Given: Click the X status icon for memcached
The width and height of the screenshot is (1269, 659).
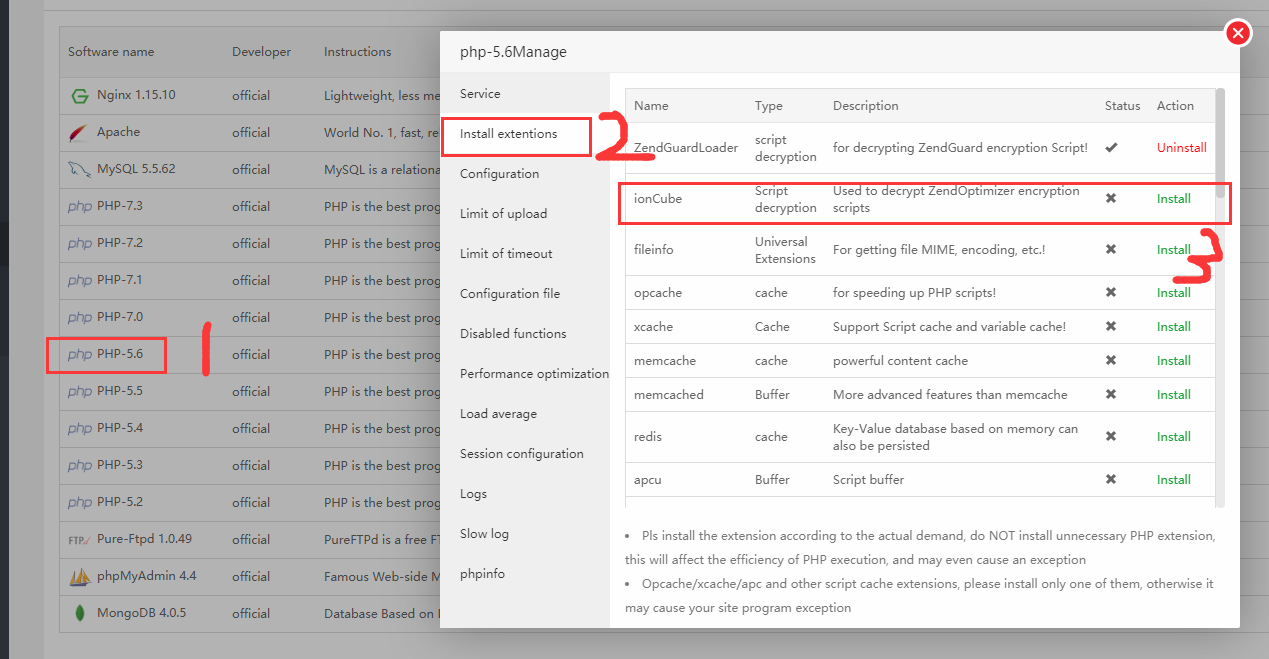Looking at the screenshot, I should point(1111,395).
